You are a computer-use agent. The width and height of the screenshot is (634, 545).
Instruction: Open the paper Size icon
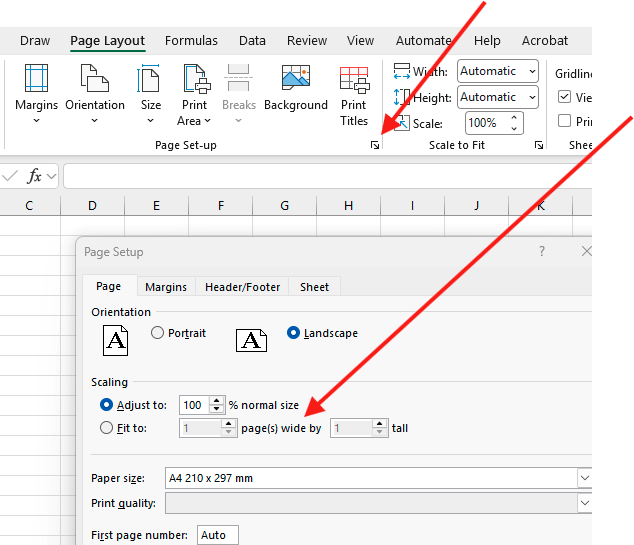pos(149,78)
